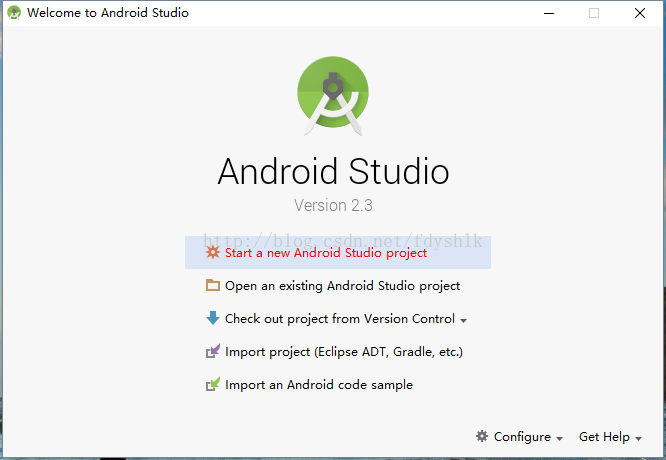
Task: Close the Welcome to Android Studio window
Action: click(x=640, y=13)
